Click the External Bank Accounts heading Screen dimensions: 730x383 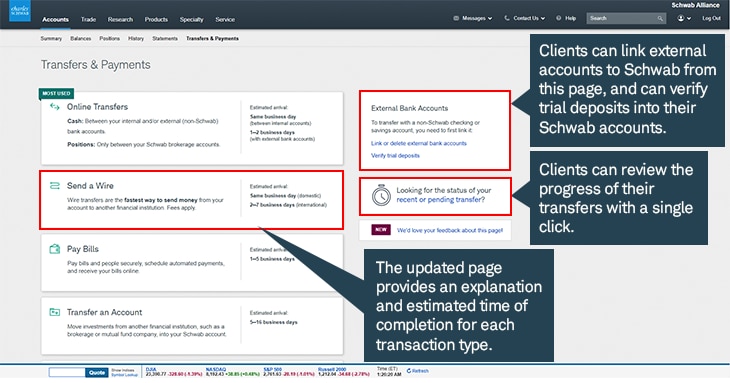pyautogui.click(x=410, y=108)
